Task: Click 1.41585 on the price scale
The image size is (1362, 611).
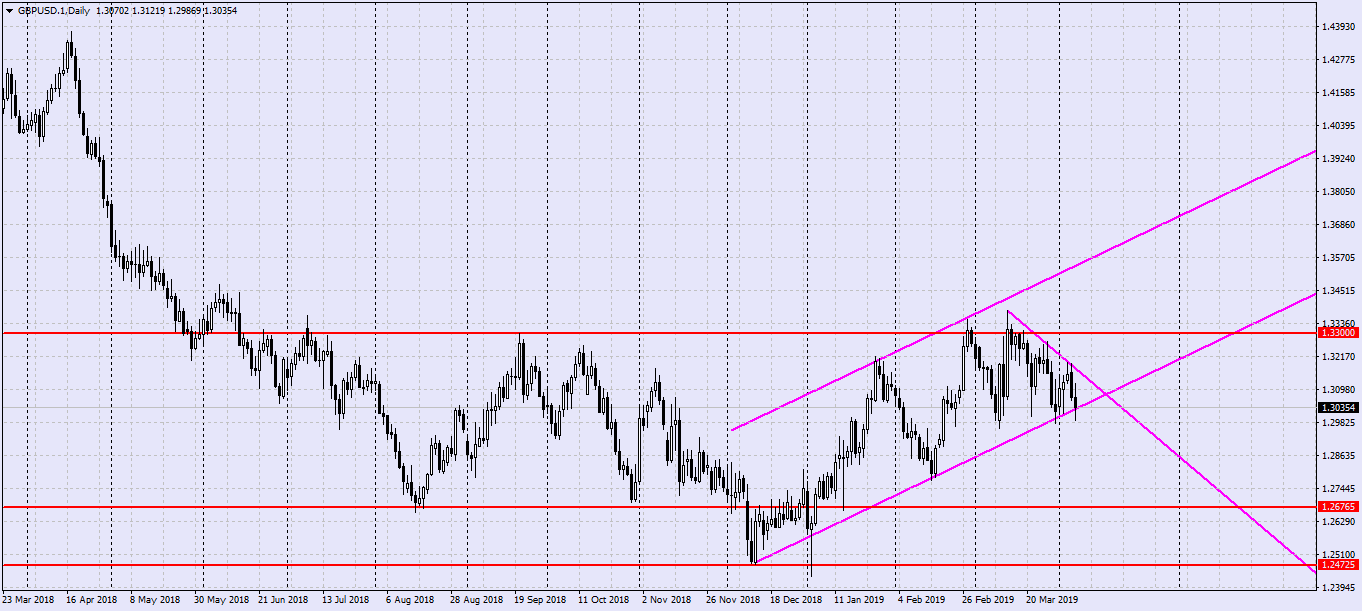Action: point(1338,92)
